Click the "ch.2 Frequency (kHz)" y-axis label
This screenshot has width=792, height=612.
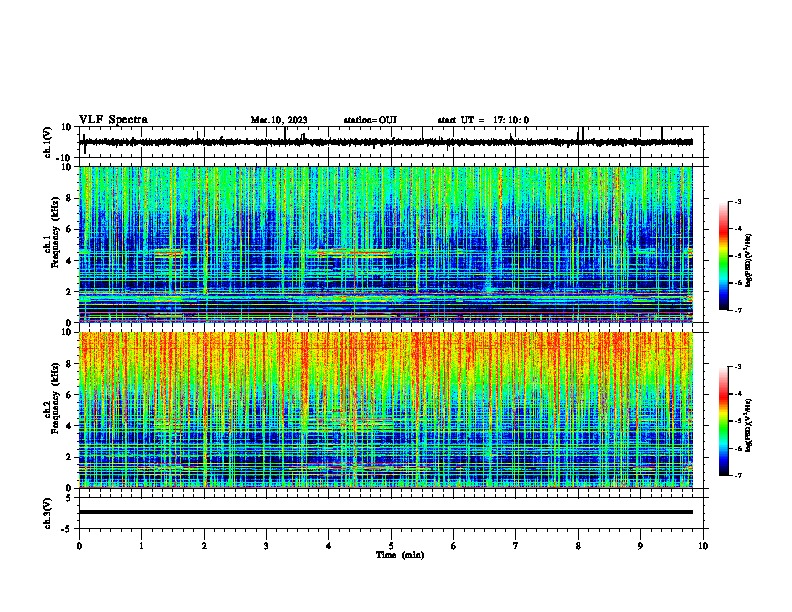tap(52, 398)
